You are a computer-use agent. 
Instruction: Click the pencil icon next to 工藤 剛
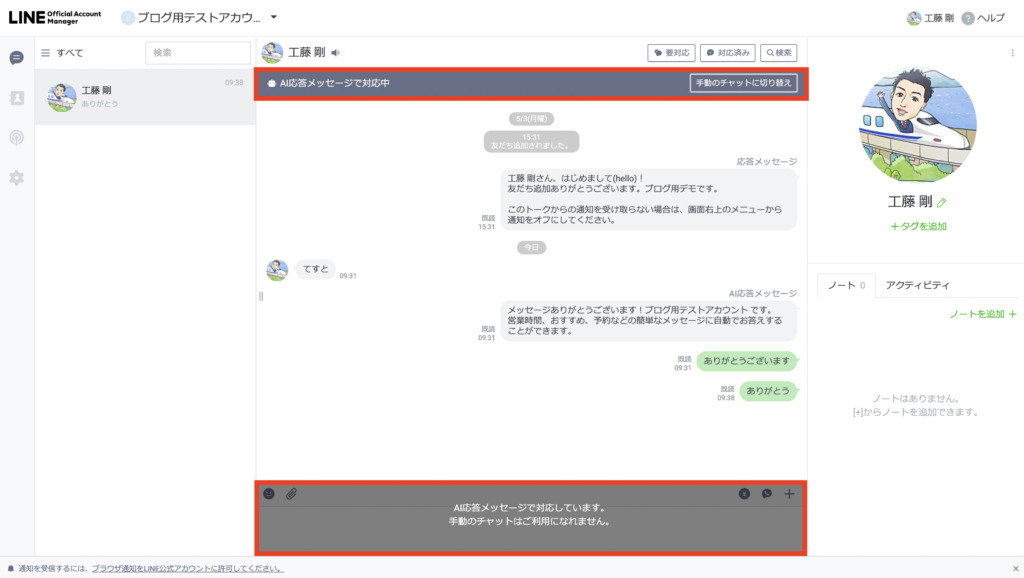[x=942, y=202]
